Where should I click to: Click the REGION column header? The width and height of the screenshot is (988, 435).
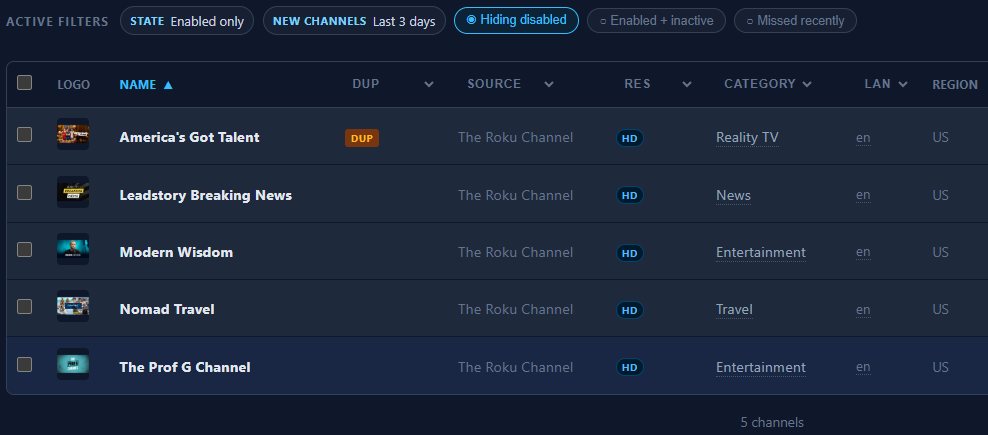pyautogui.click(x=955, y=84)
